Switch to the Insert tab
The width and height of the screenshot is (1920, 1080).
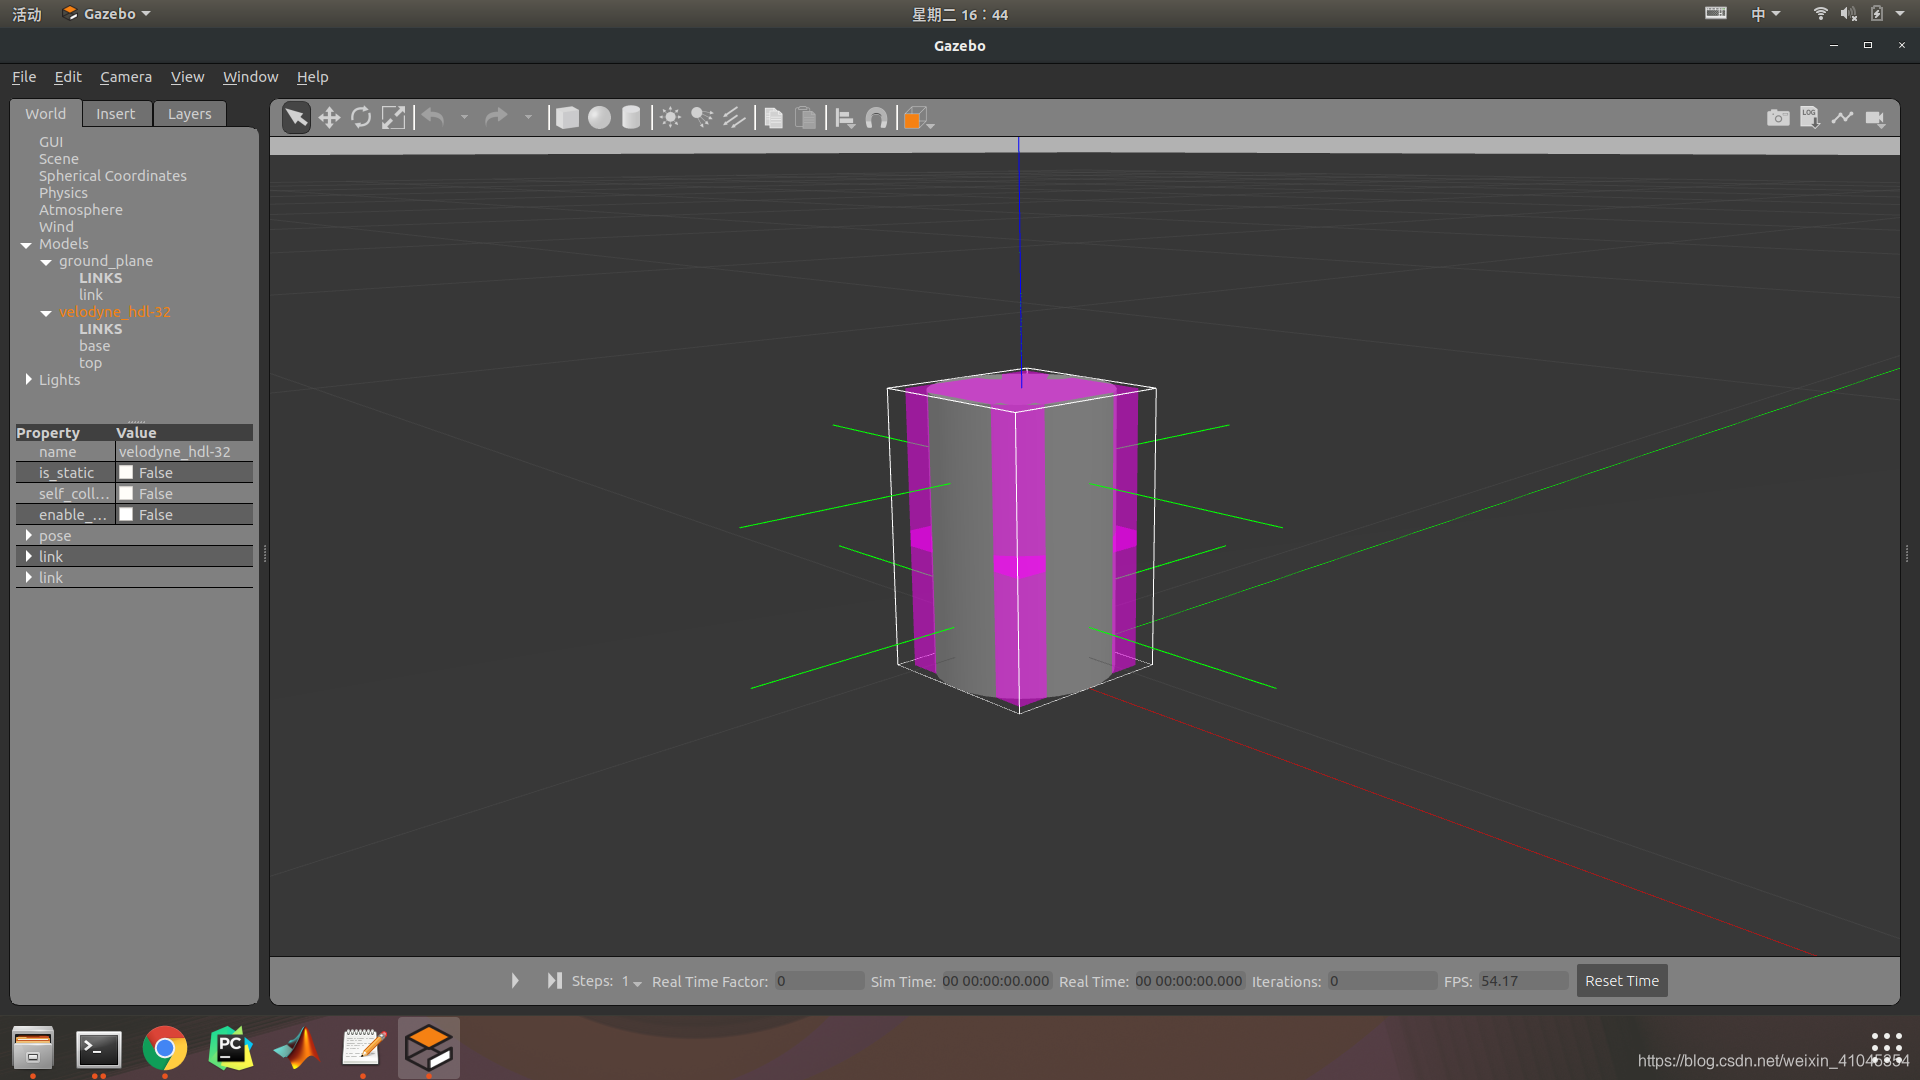[x=115, y=113]
